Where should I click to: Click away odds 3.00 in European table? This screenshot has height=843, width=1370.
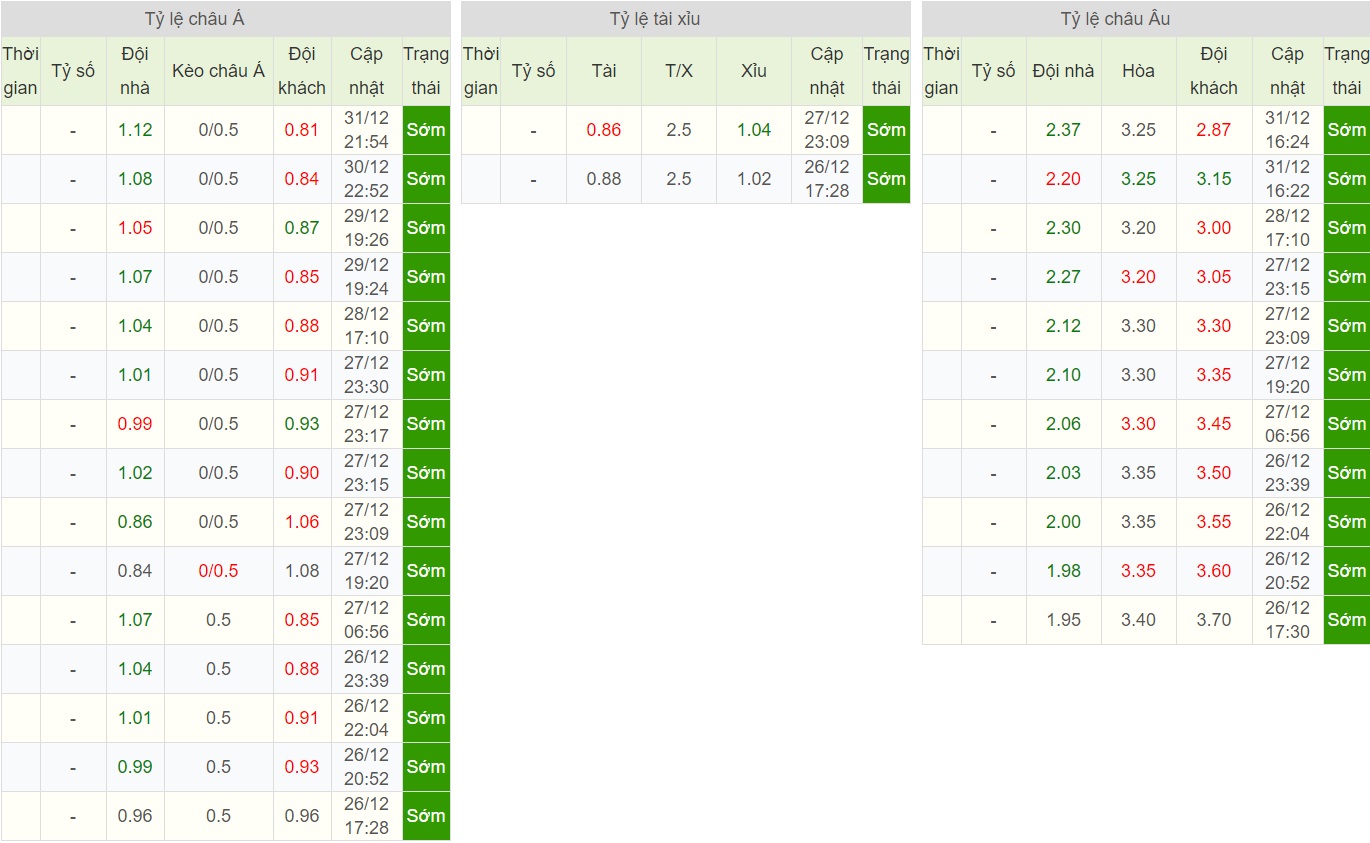click(x=1214, y=228)
